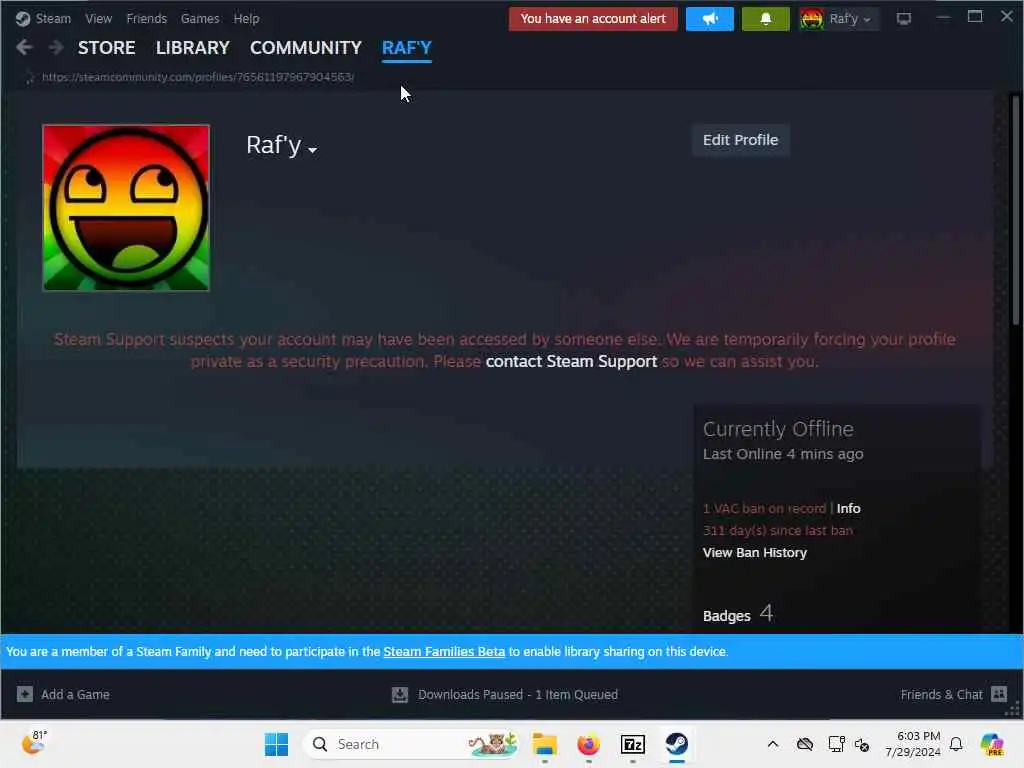The width and height of the screenshot is (1024, 768).
Task: Open the Steam Families Beta link
Action: point(444,651)
